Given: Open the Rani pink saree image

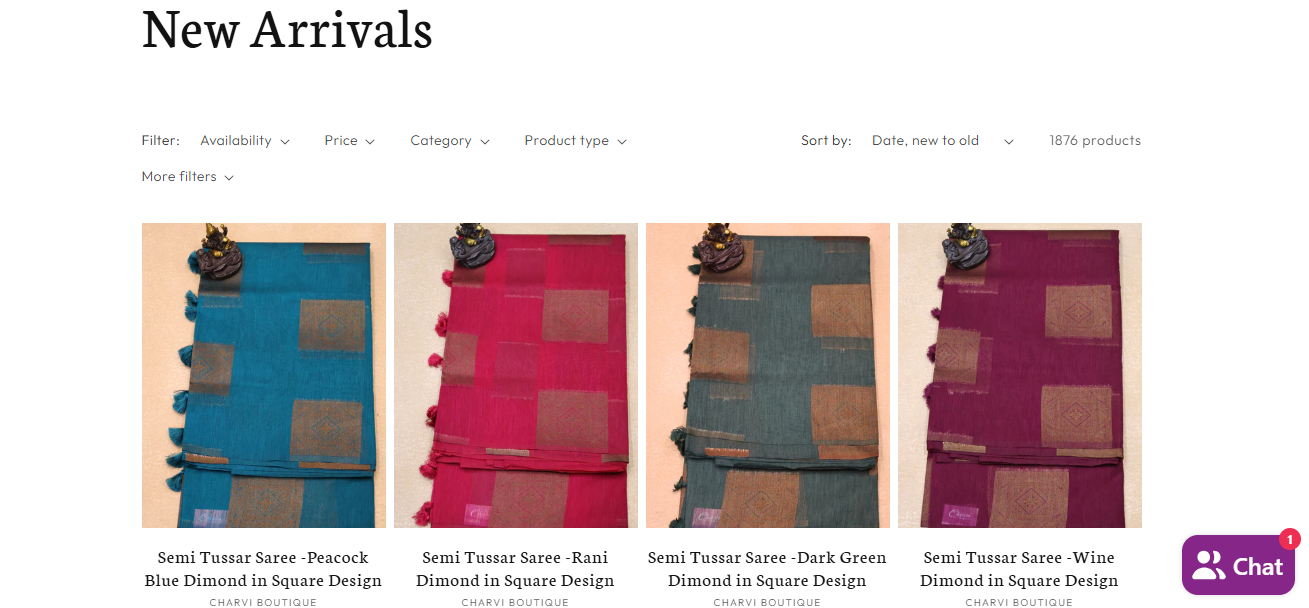Looking at the screenshot, I should point(516,375).
